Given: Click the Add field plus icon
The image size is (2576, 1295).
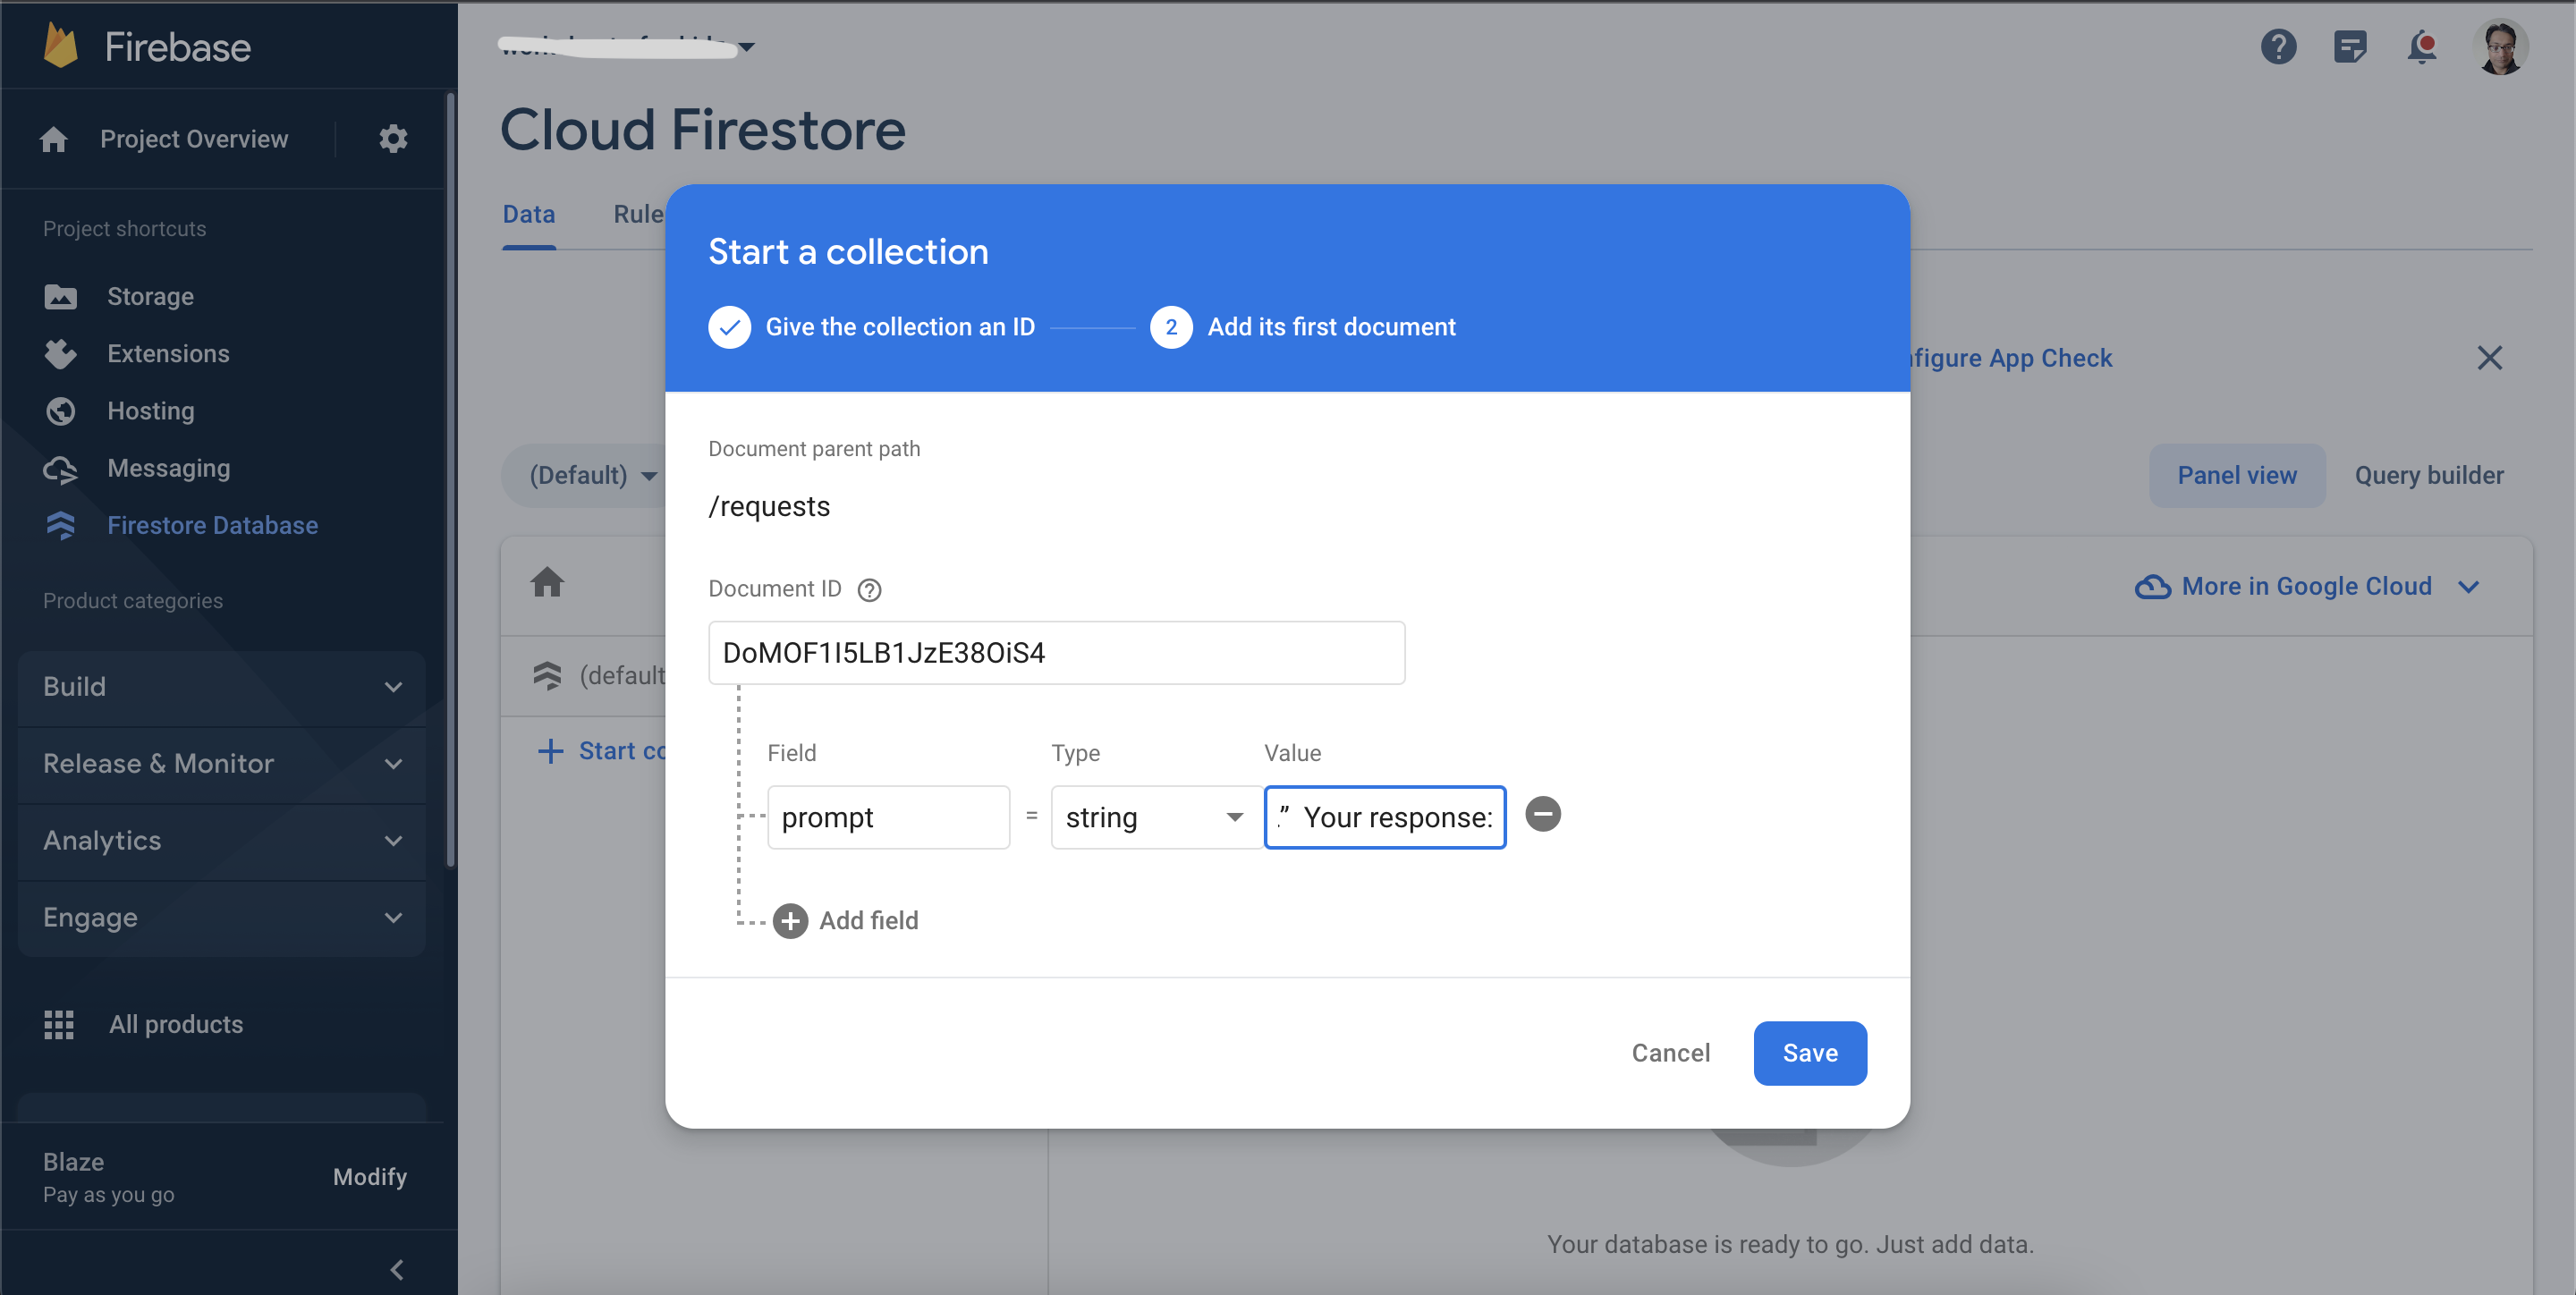Looking at the screenshot, I should point(790,920).
